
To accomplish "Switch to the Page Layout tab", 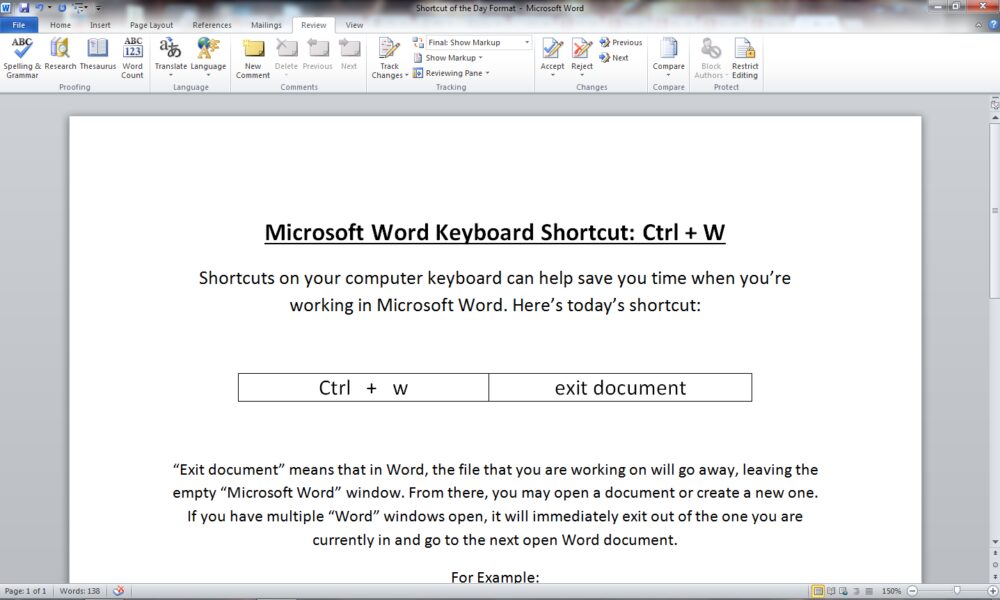I will point(151,25).
